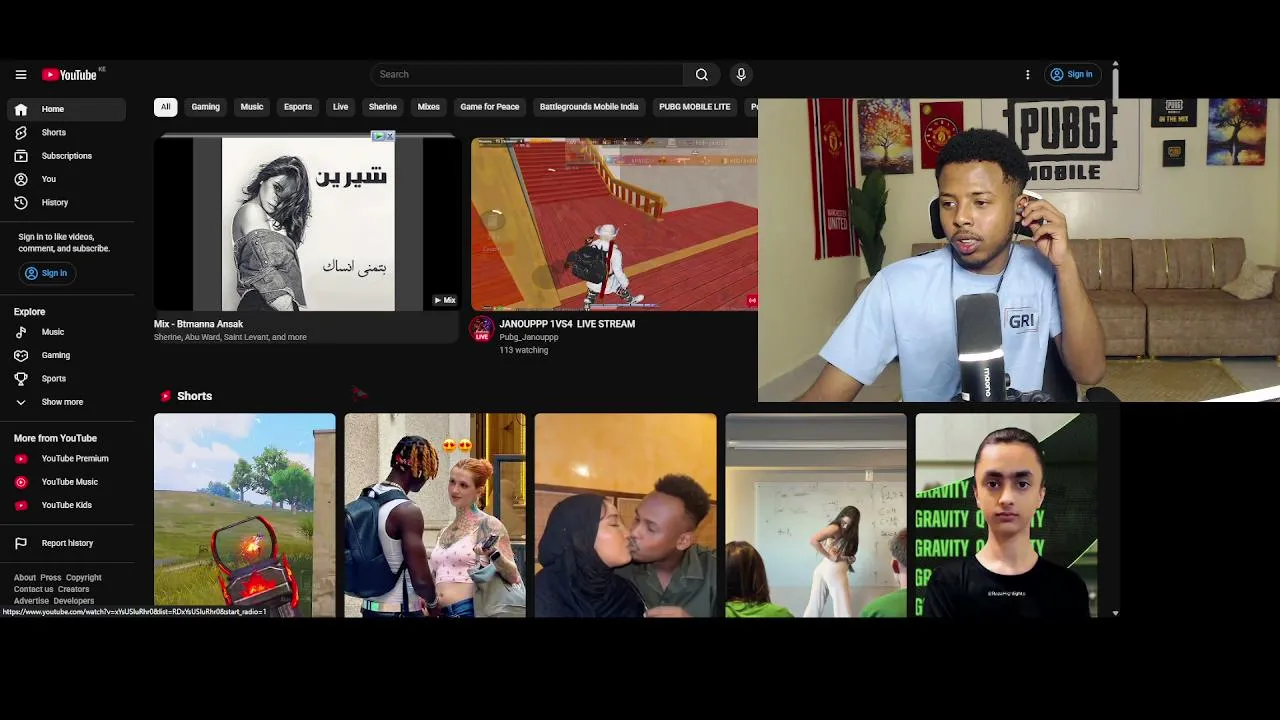1280x720 pixels.
Task: Select the Battlegrounds Mobile India chip
Action: (589, 107)
